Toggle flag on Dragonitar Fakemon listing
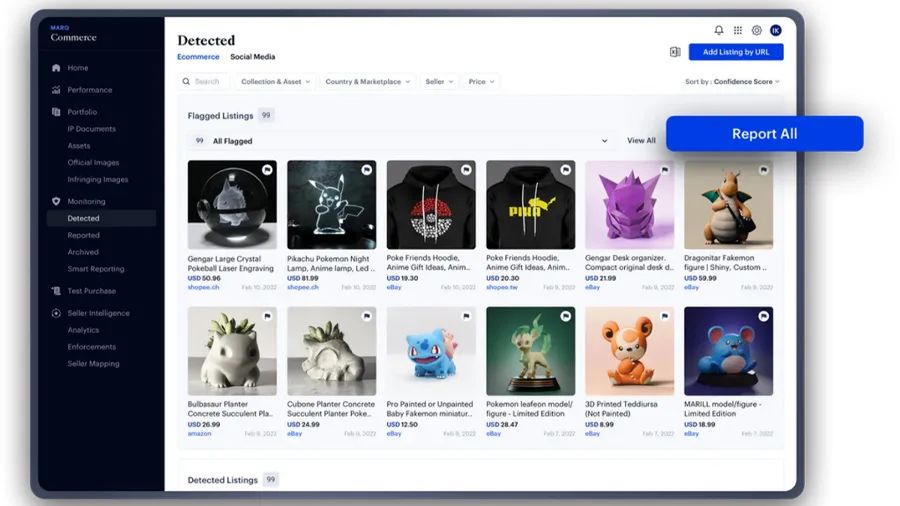The width and height of the screenshot is (900, 506). point(763,170)
